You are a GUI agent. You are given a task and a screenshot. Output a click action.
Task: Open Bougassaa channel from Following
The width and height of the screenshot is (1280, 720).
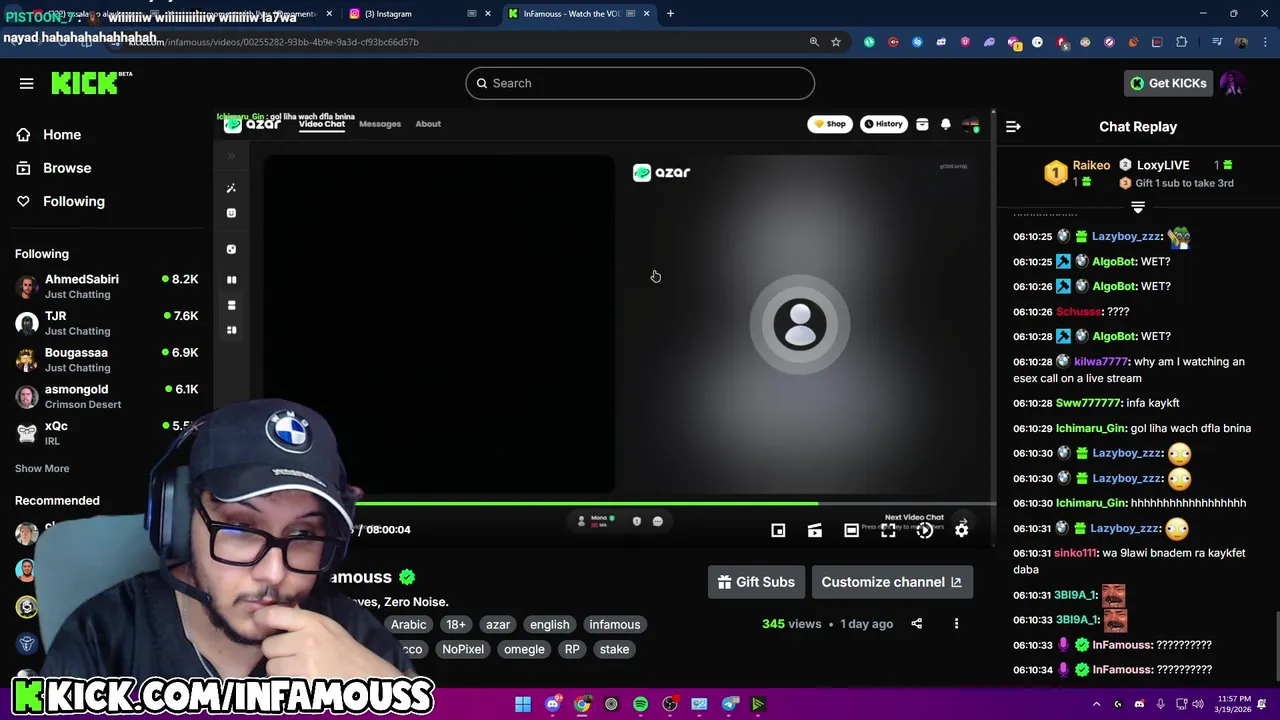[107, 359]
